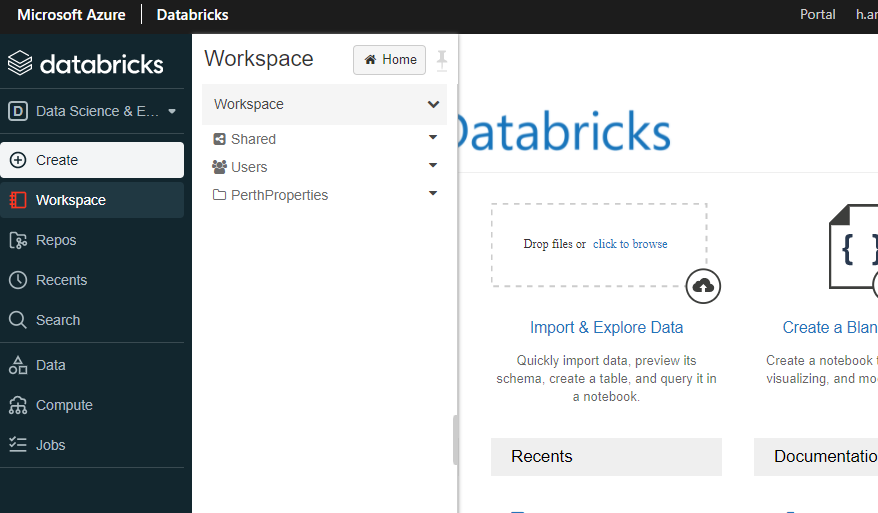Image resolution: width=878 pixels, height=513 pixels.
Task: Open the Portal link in the top bar
Action: [x=818, y=15]
